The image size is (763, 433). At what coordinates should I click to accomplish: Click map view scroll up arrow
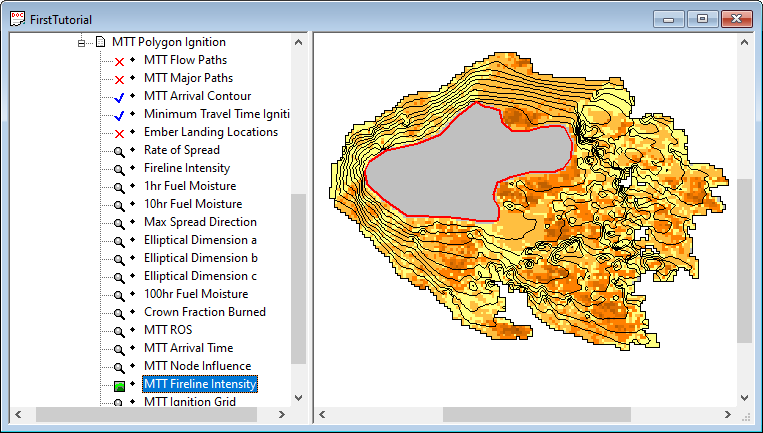[x=745, y=42]
